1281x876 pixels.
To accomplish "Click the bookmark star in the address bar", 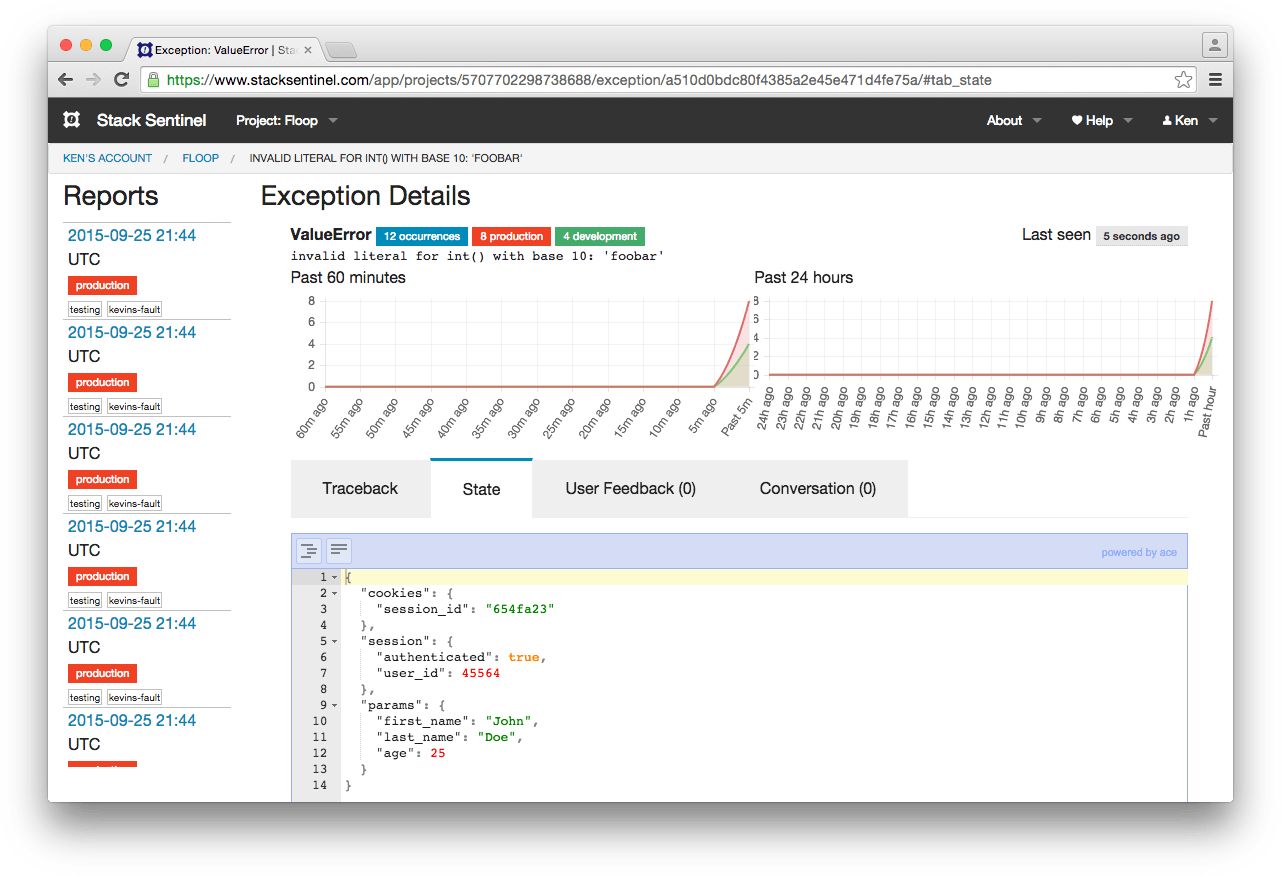I will pos(1184,78).
